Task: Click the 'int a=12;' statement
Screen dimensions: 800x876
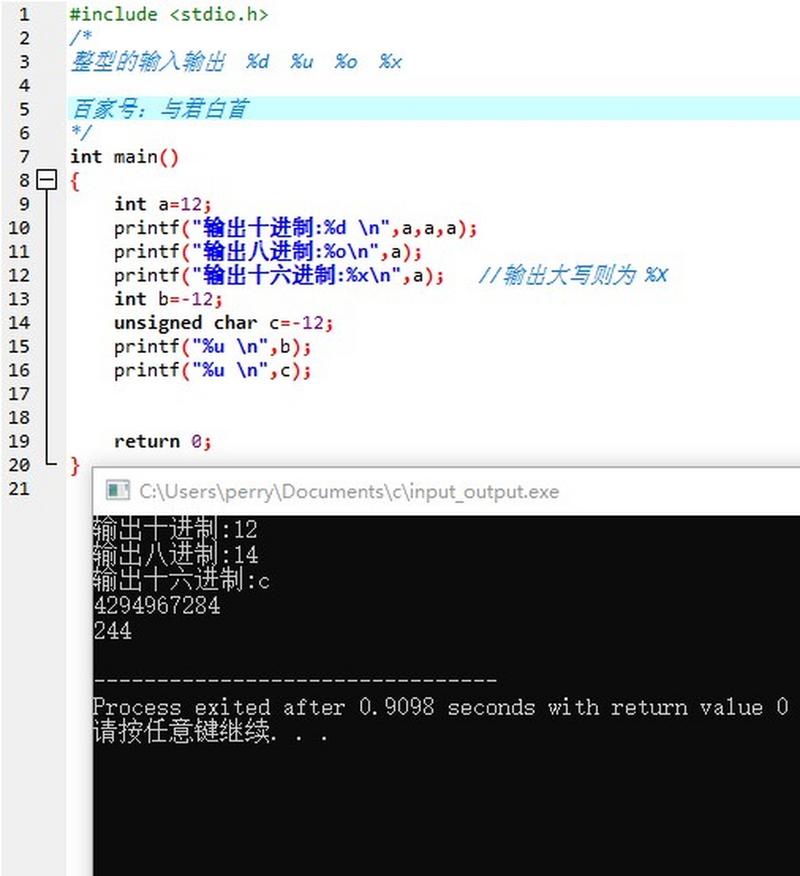Action: coord(163,204)
